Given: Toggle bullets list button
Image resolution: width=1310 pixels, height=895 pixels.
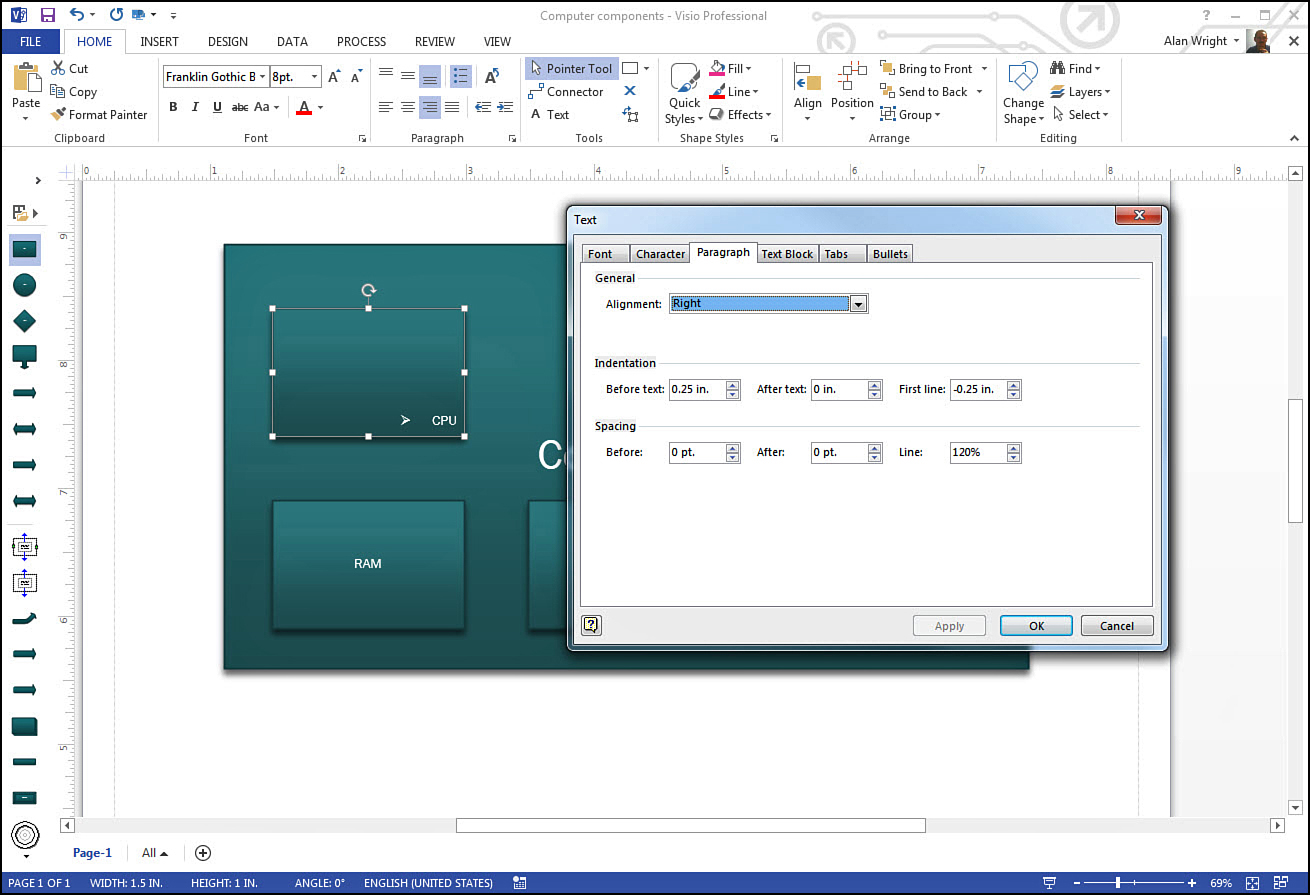Looking at the screenshot, I should pyautogui.click(x=461, y=76).
